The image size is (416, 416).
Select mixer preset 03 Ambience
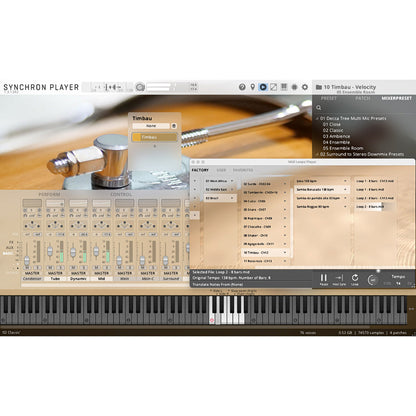pos(336,136)
